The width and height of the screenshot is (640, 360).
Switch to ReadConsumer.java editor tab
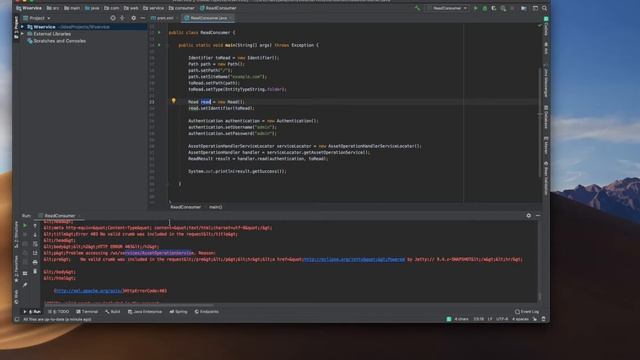tap(208, 18)
